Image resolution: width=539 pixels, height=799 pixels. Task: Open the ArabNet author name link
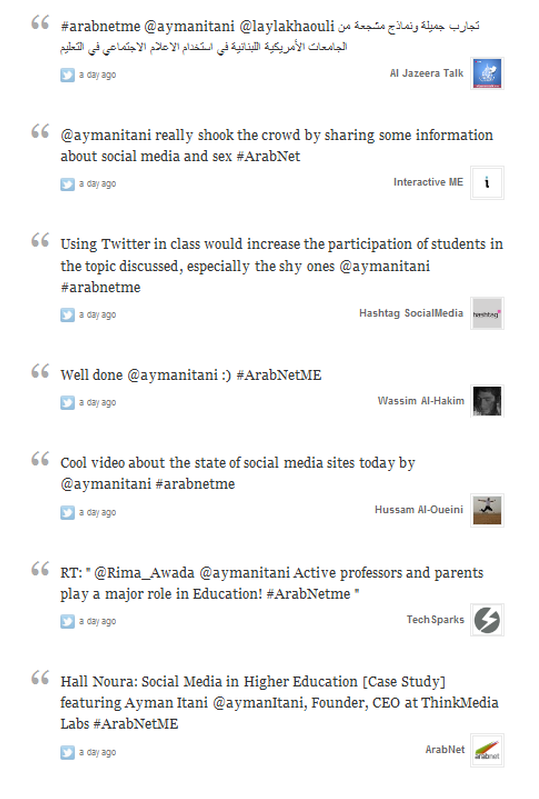pyautogui.click(x=445, y=750)
